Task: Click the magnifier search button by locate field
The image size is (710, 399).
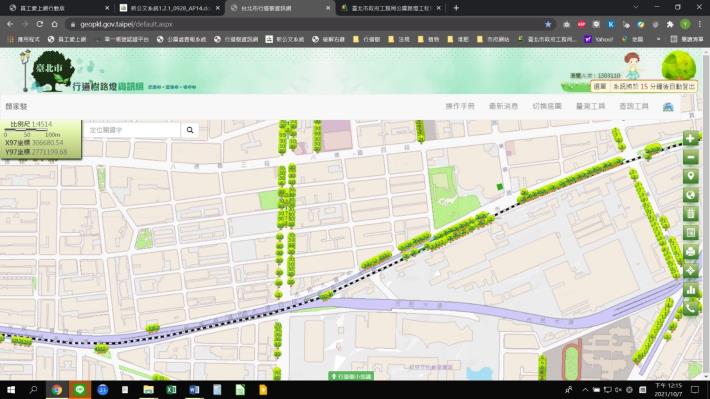Action: pyautogui.click(x=190, y=130)
